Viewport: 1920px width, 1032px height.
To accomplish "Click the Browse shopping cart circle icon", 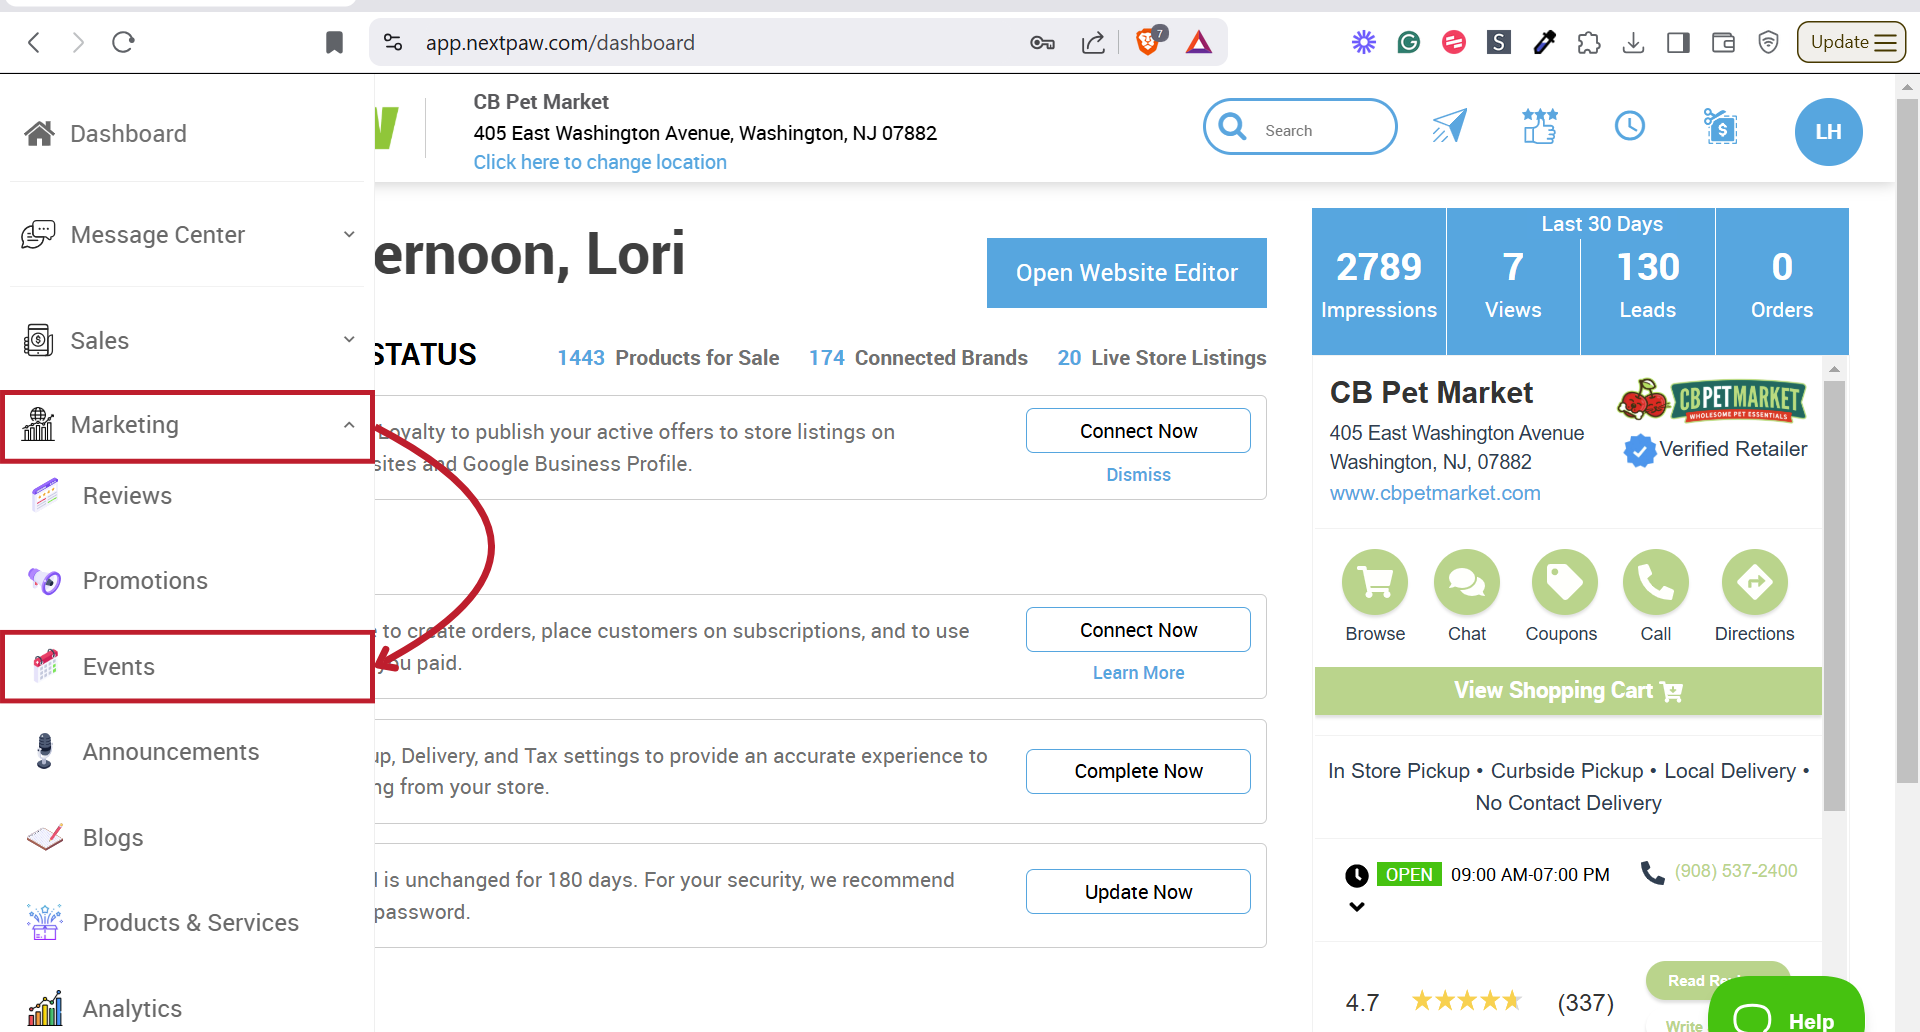I will (x=1375, y=582).
